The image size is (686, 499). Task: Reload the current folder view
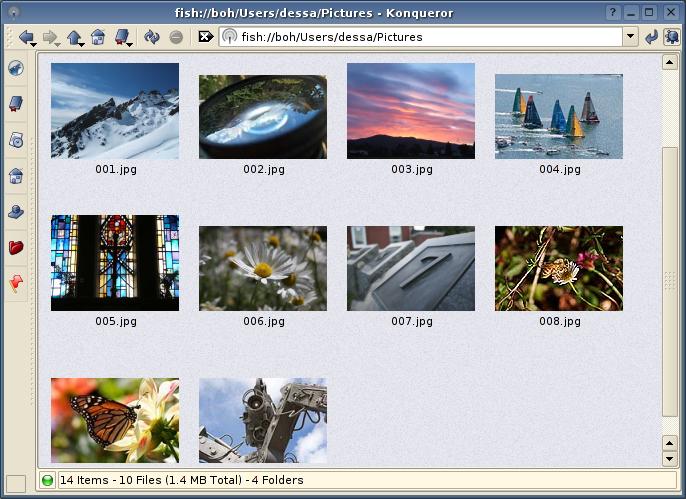152,37
